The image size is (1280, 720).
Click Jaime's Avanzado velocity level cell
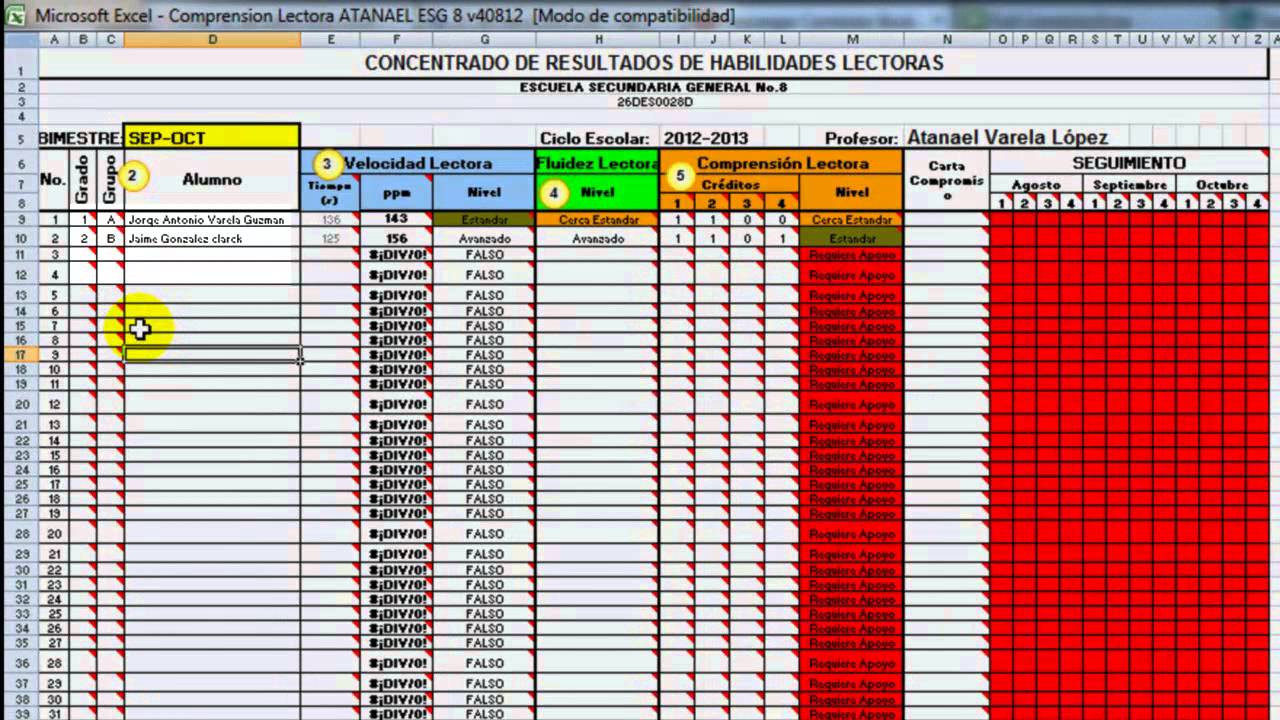(x=484, y=239)
